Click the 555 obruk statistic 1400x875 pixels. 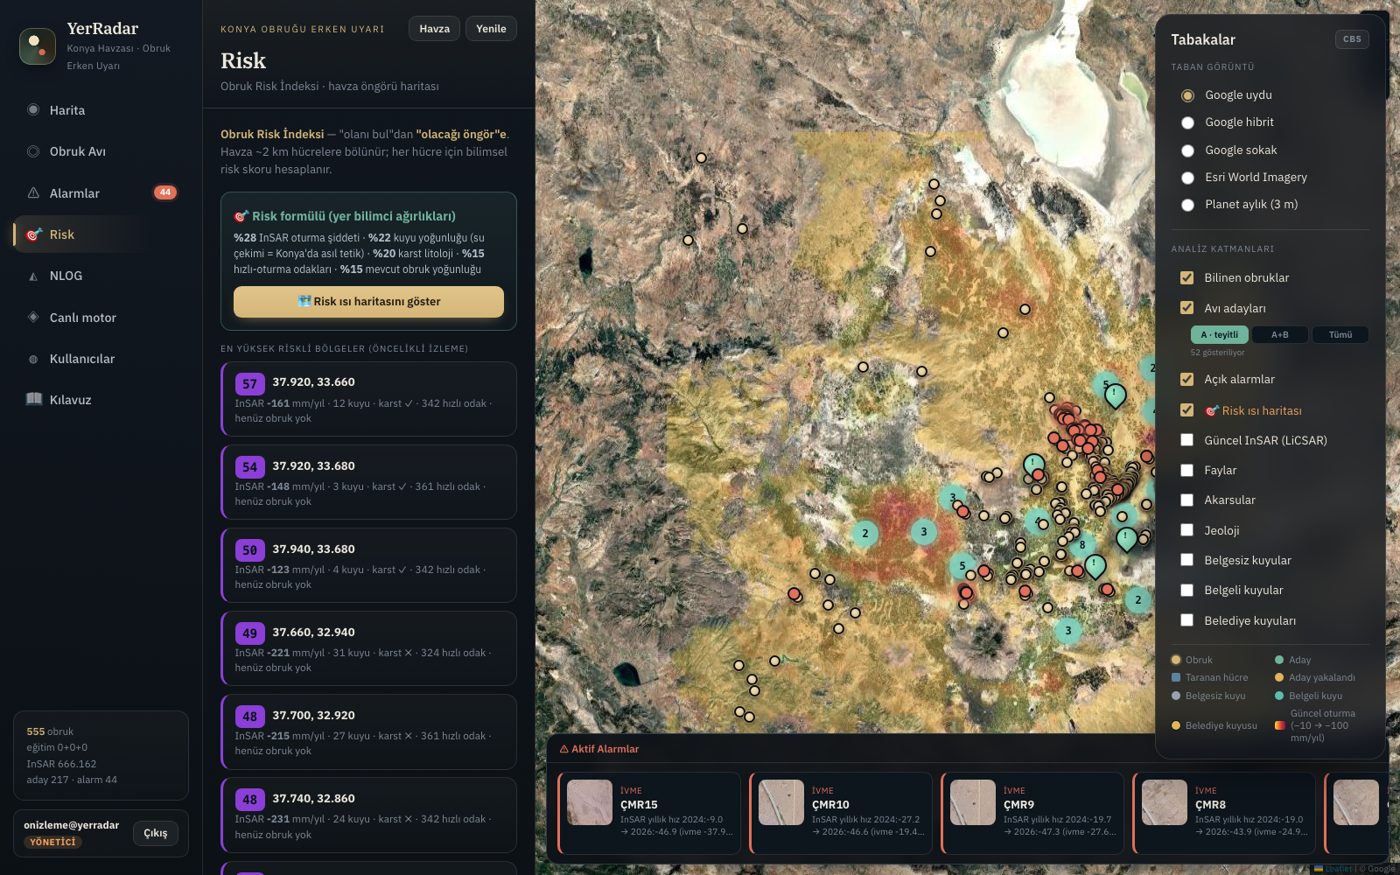click(x=50, y=732)
